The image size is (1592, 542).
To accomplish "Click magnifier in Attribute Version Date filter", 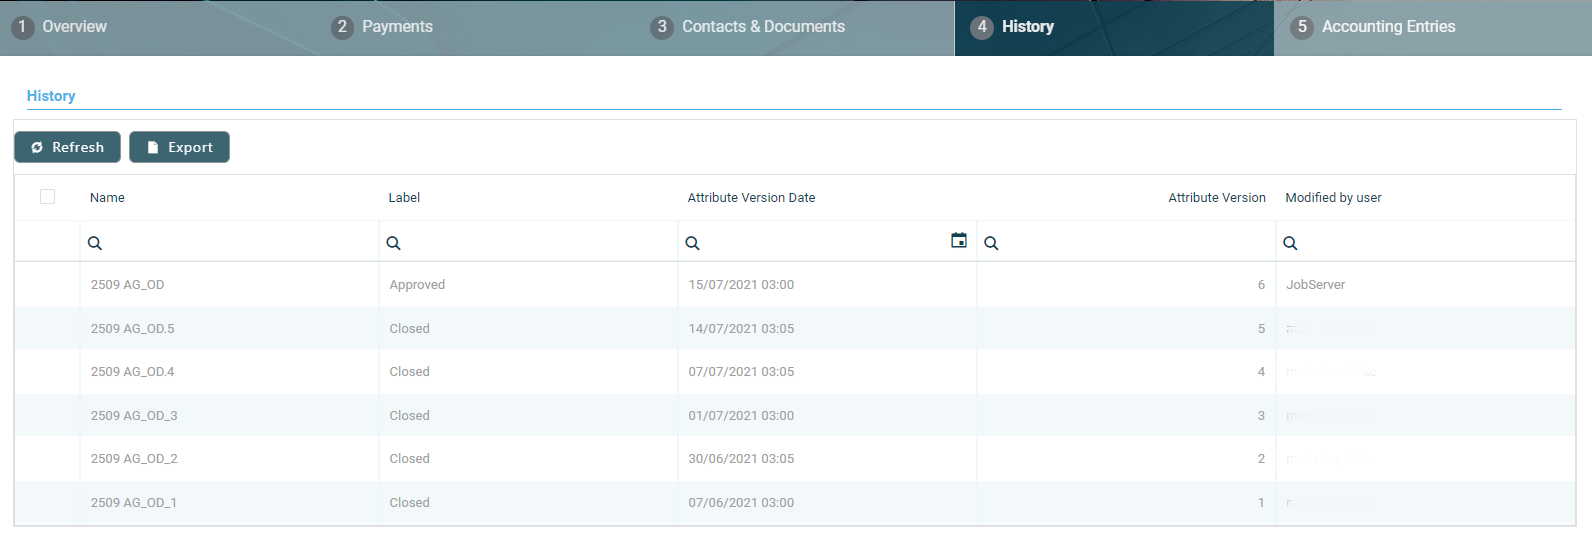I will [692, 243].
